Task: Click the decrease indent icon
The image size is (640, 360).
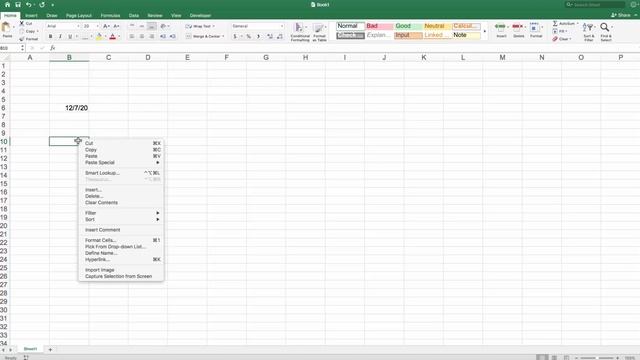Action: click(x=162, y=37)
